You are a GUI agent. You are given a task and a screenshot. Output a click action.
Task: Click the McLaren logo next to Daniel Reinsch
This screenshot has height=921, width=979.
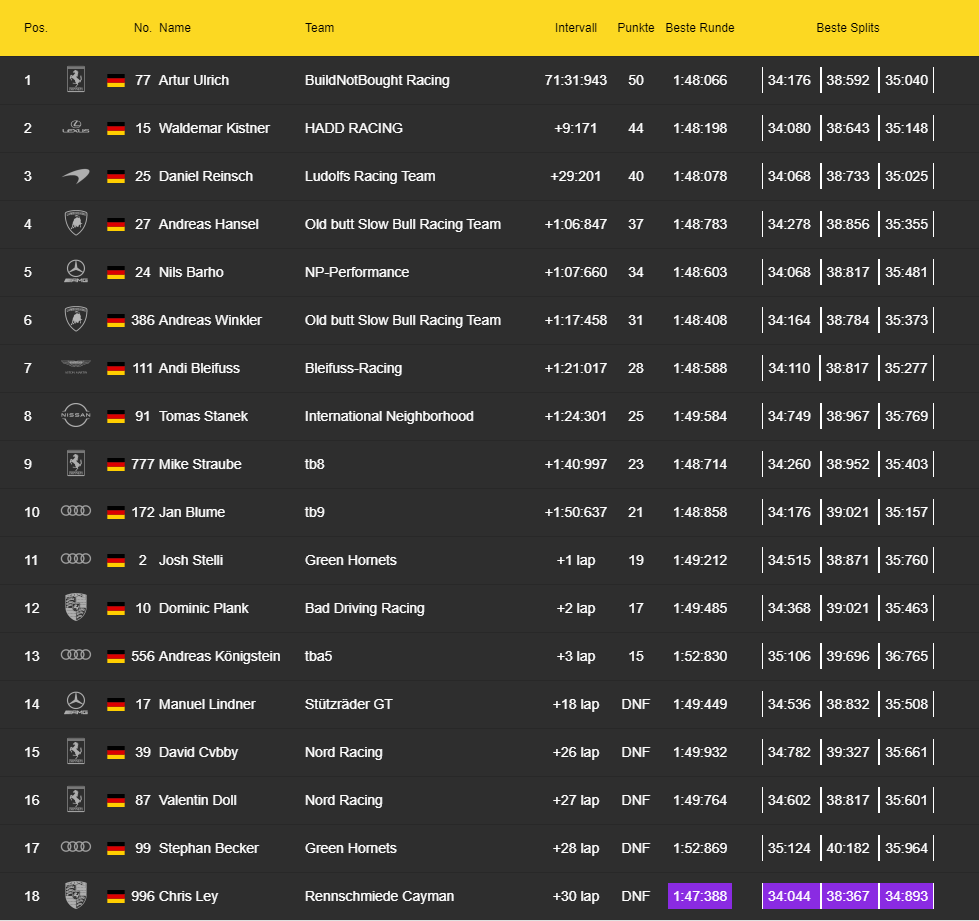click(75, 176)
